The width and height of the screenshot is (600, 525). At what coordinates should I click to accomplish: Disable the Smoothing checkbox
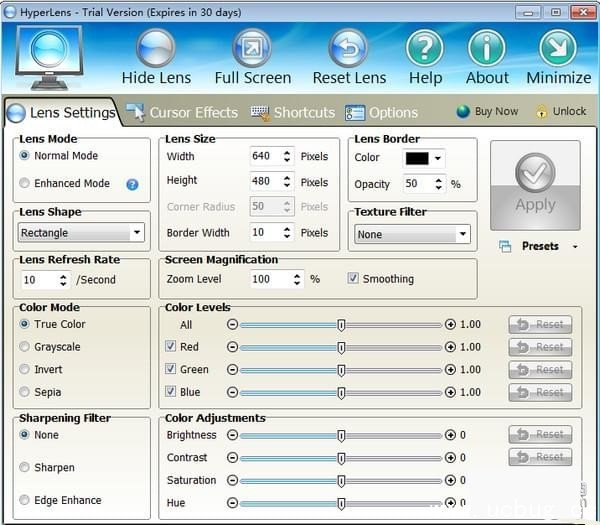pyautogui.click(x=353, y=279)
